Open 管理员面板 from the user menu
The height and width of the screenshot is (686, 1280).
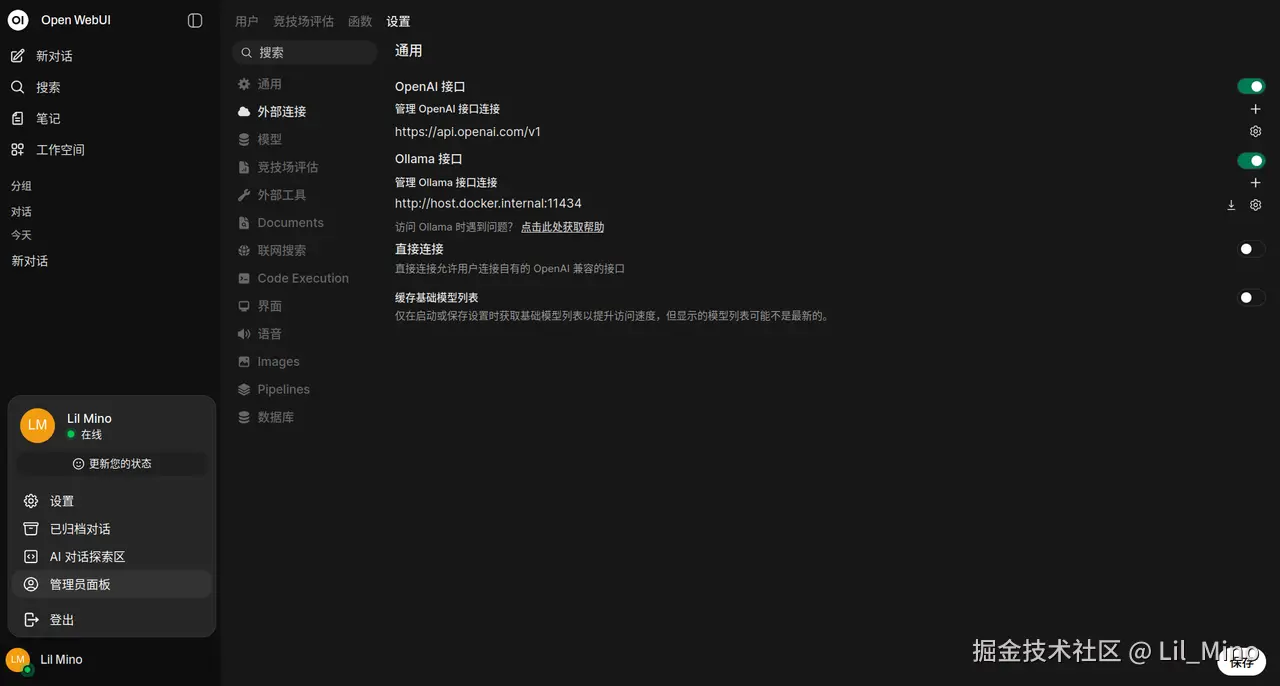(80, 584)
